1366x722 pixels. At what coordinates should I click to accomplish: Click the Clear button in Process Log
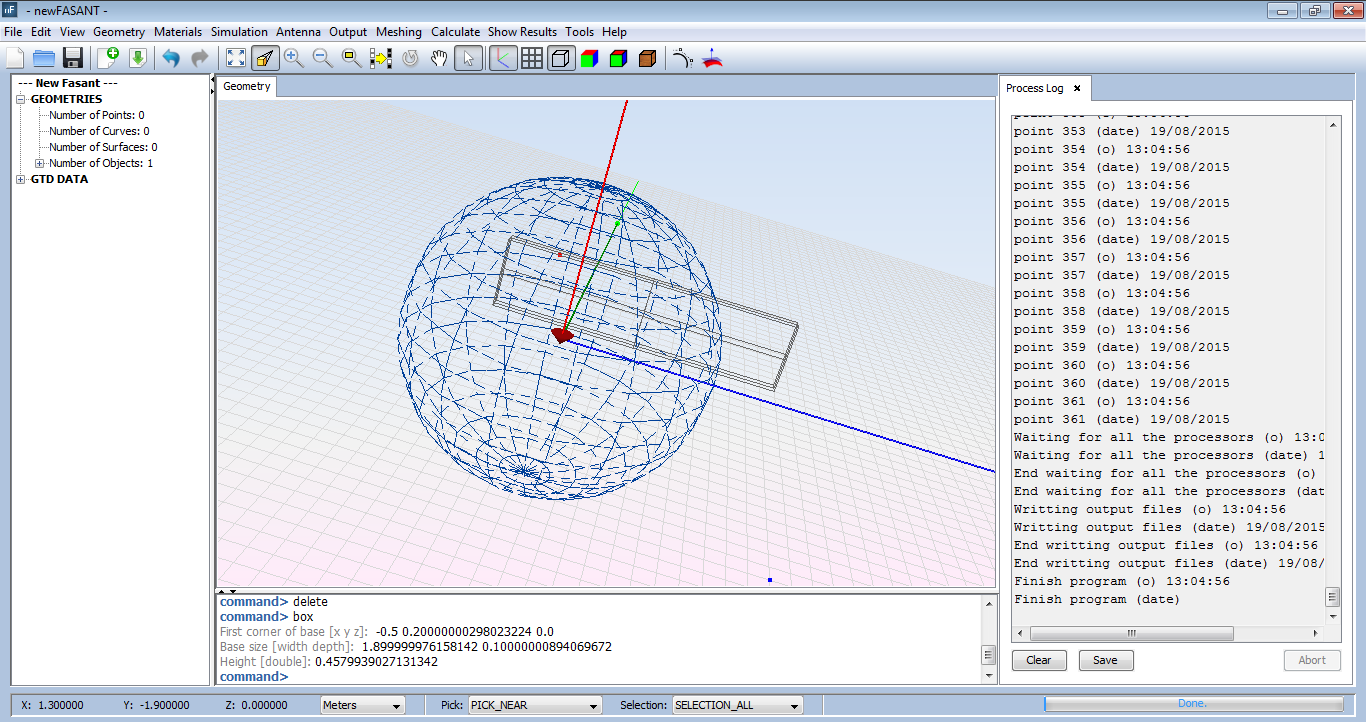1039,660
